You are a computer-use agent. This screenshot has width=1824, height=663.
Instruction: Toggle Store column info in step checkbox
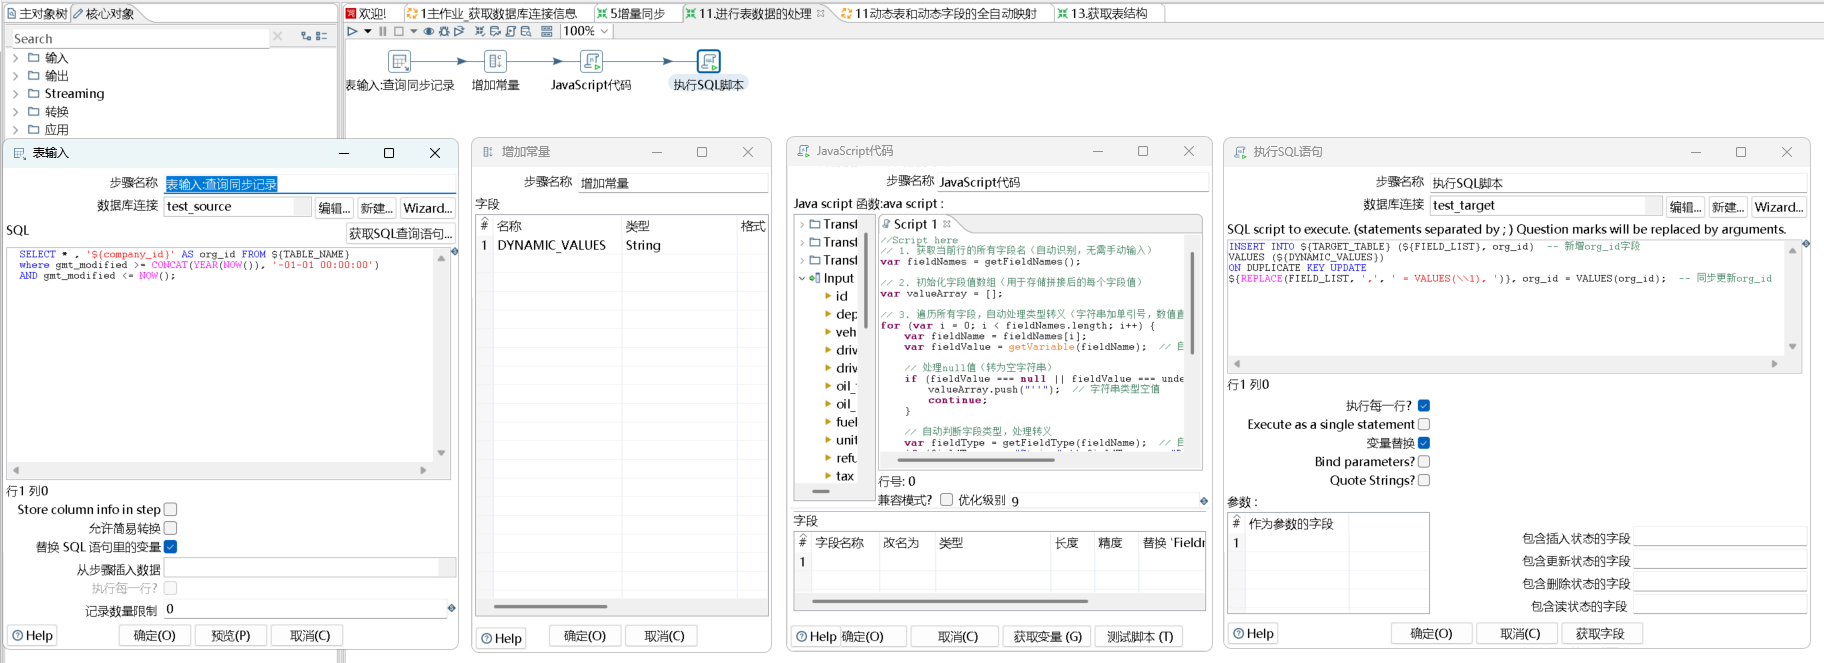(x=170, y=509)
